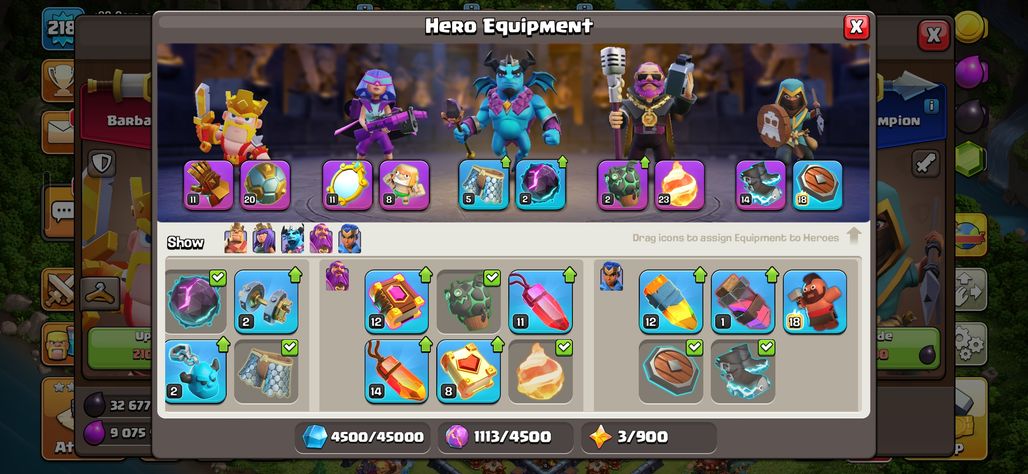1028x474 pixels.
Task: Tap the Shiny Ore 4500/45000 counter
Action: pos(363,437)
